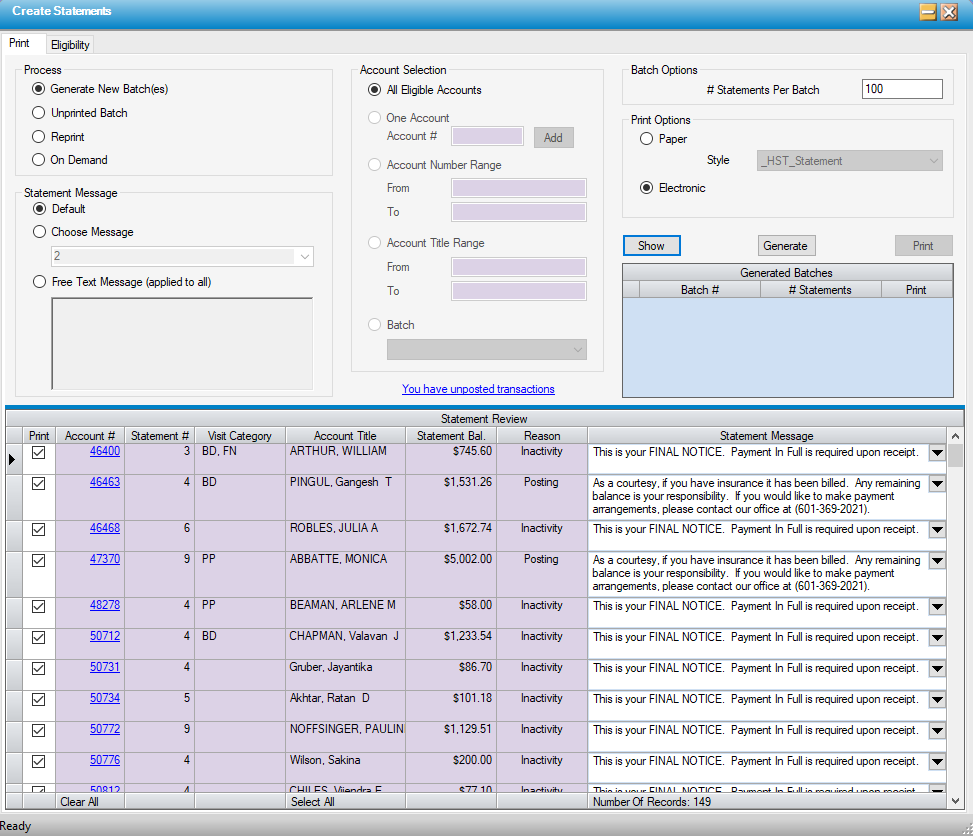
Task: Open account number 46468 link
Action: click(x=105, y=528)
